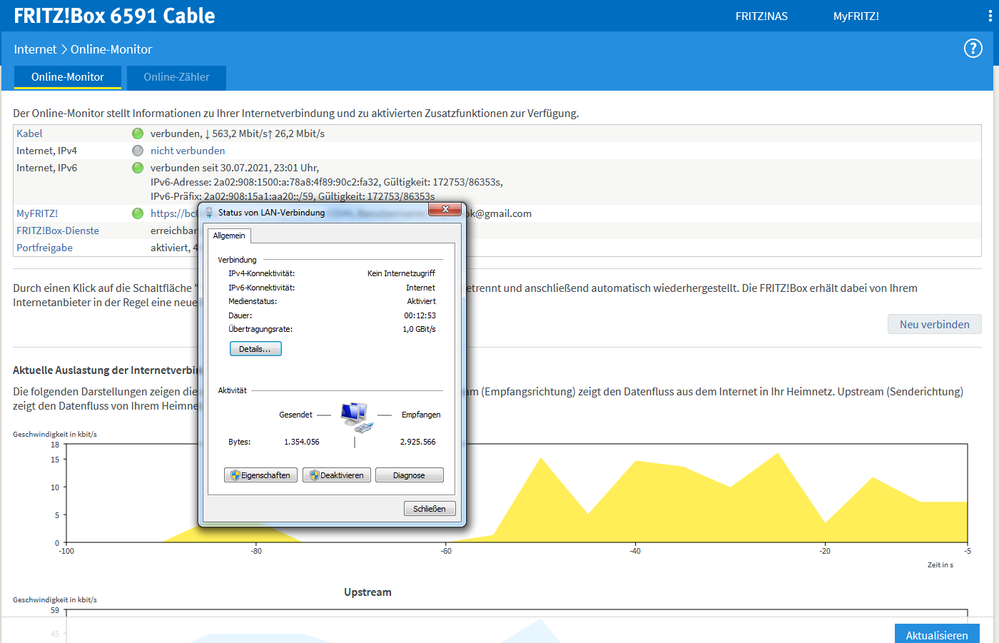This screenshot has height=643, width=999.
Task: Click the IPv6-Adresse line
Action: point(326,182)
